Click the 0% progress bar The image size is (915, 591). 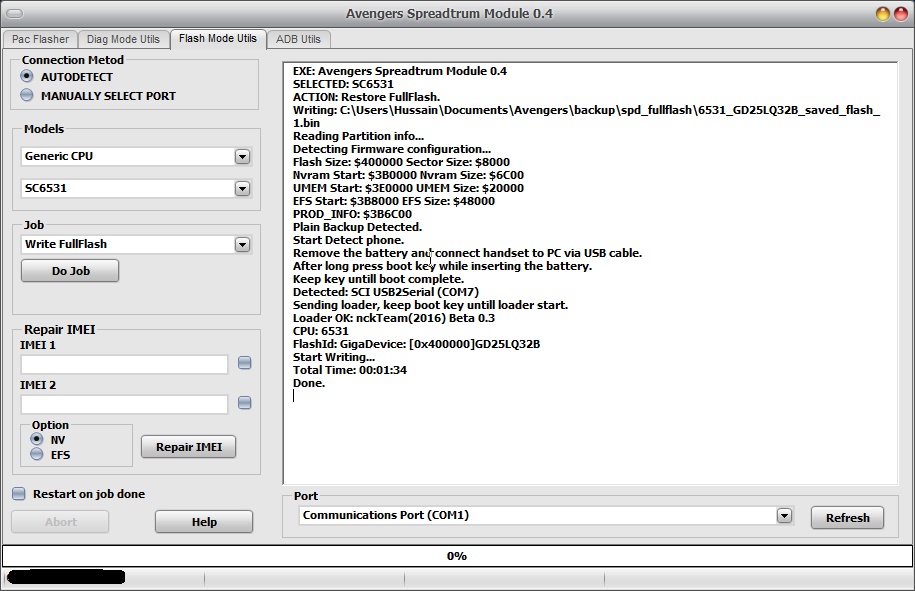[457, 556]
